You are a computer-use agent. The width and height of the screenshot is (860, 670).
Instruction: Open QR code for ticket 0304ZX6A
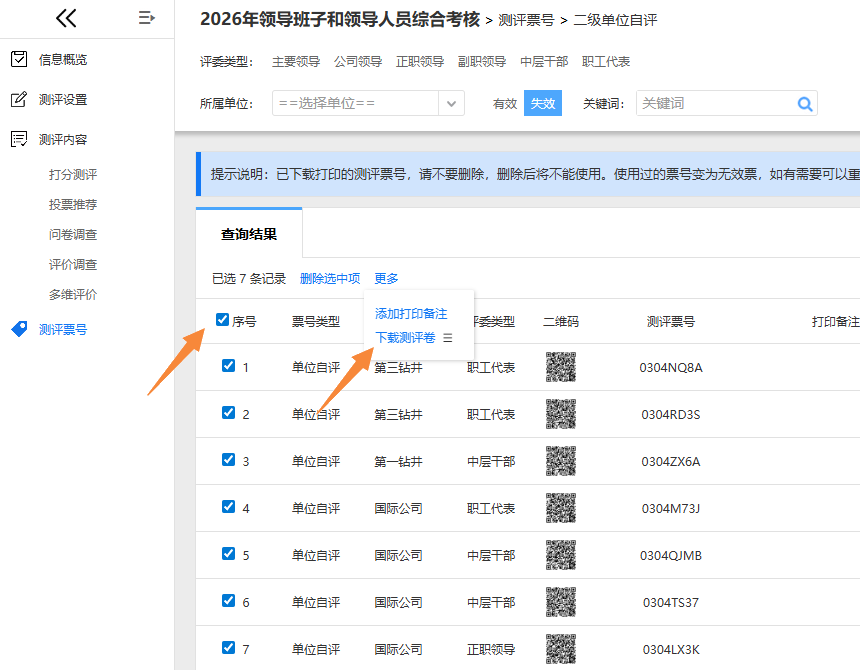click(x=561, y=461)
